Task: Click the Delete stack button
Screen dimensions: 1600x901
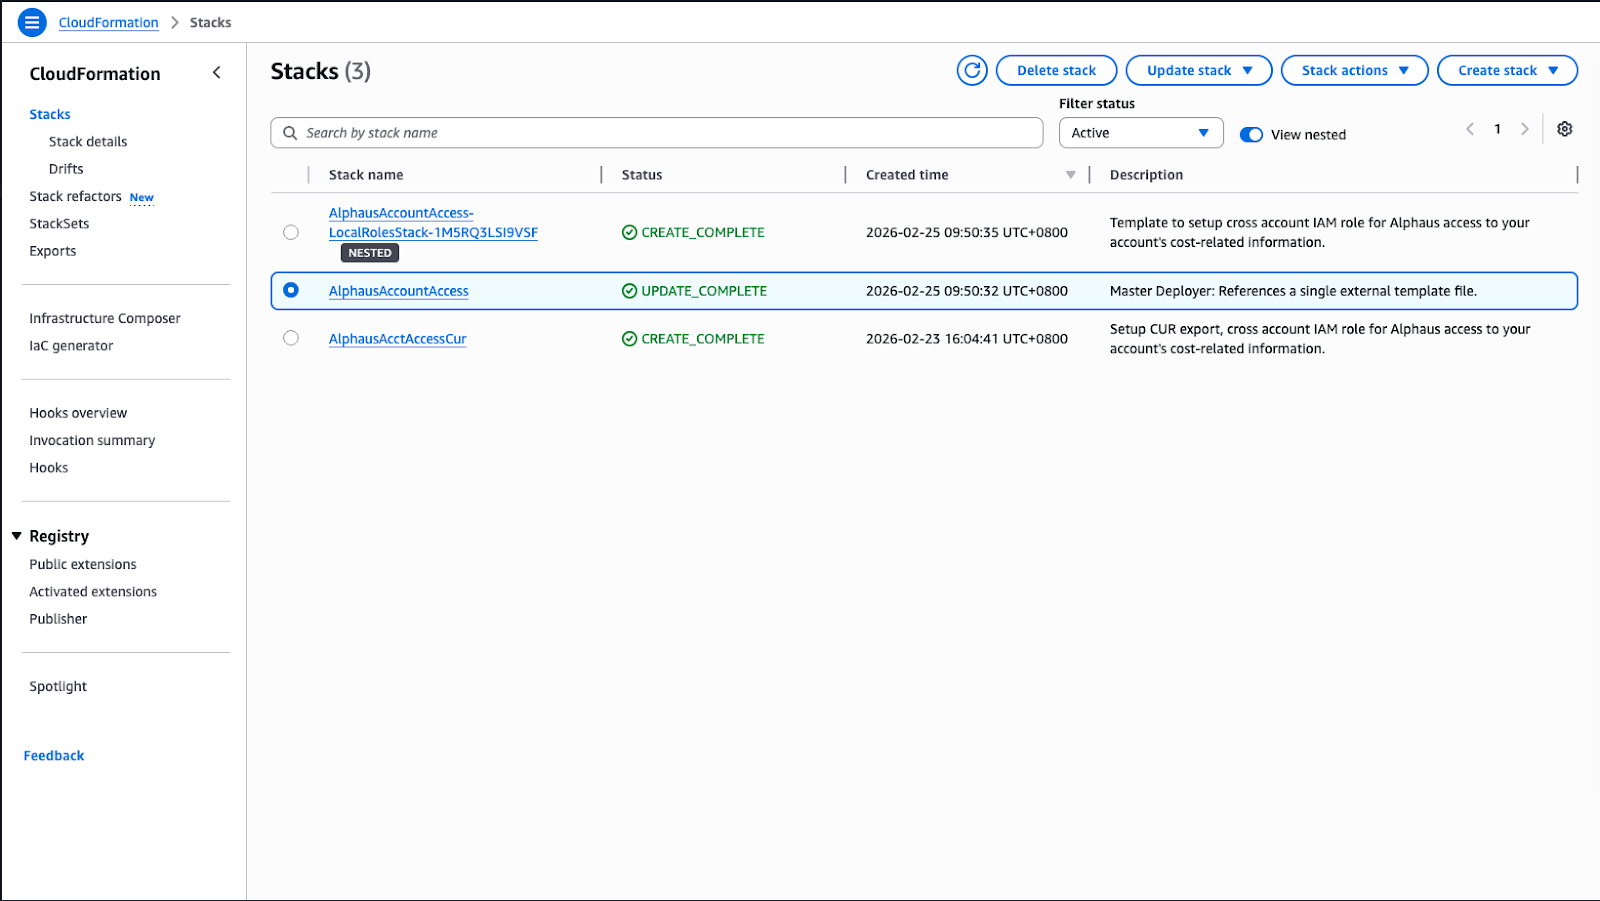Action: click(1056, 70)
